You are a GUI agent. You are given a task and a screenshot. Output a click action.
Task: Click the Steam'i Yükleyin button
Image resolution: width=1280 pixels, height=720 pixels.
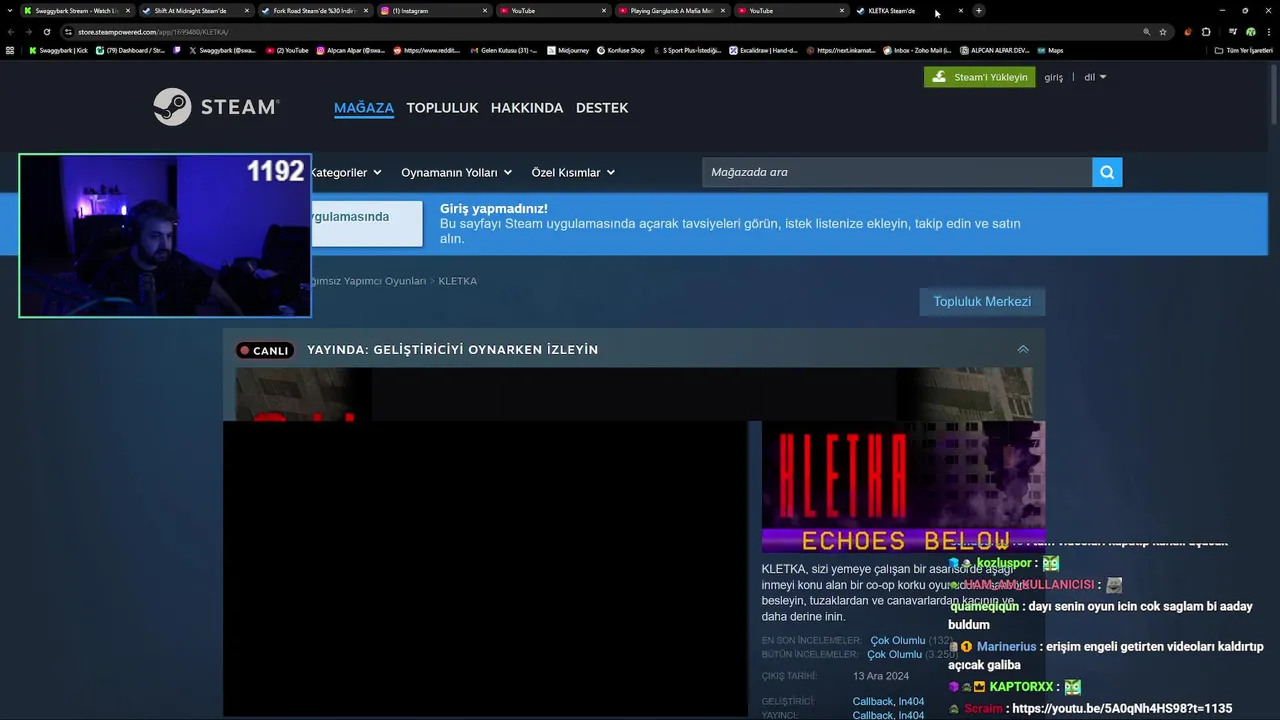pos(980,77)
